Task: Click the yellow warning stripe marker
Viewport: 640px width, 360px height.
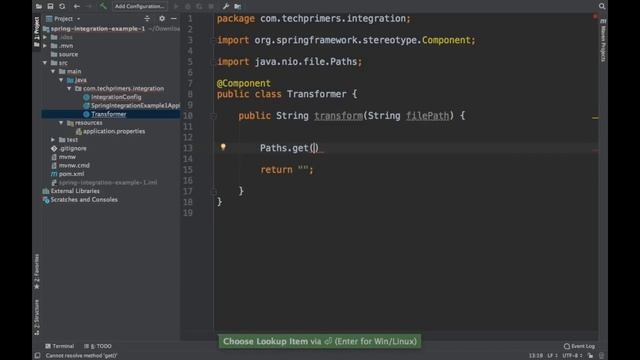Action: [x=595, y=118]
